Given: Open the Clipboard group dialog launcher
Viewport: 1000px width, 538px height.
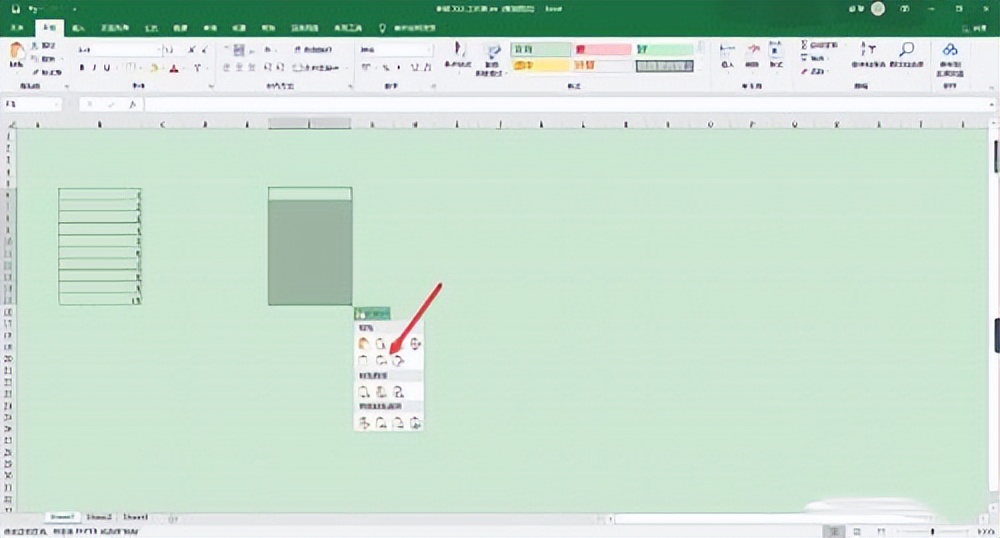Looking at the screenshot, I should pos(66,87).
